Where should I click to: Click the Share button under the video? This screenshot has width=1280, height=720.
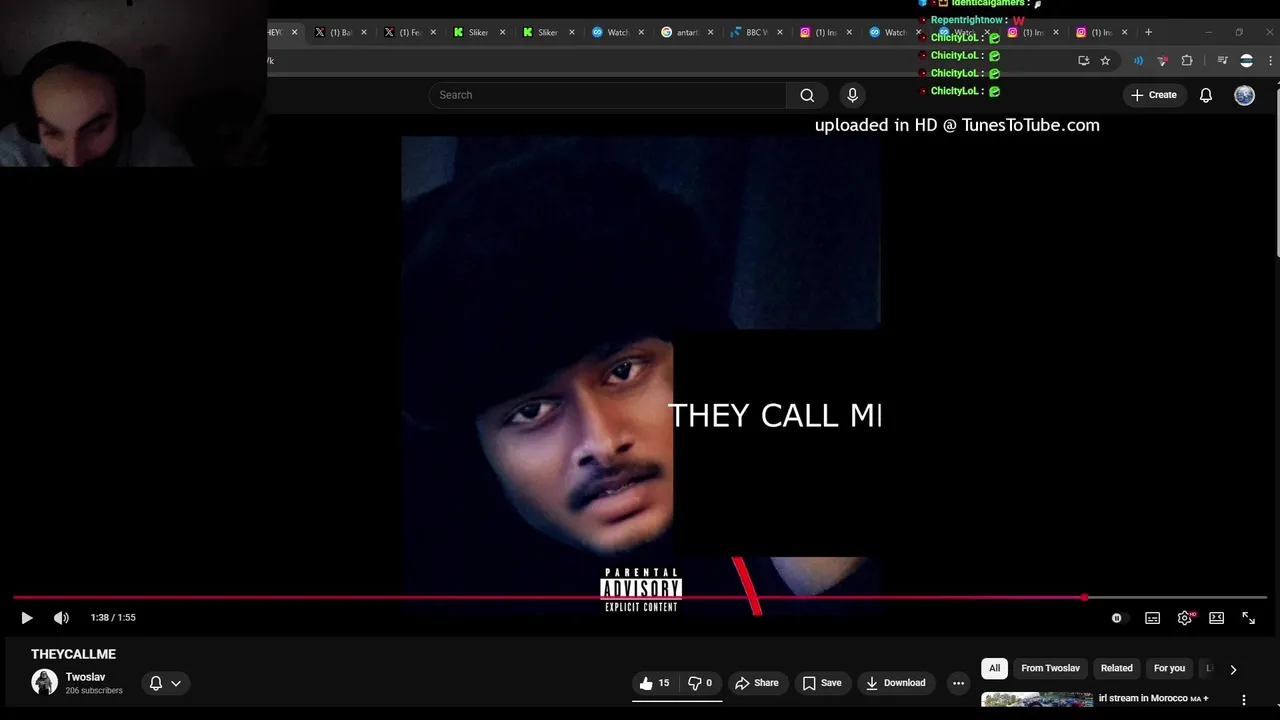(x=757, y=683)
